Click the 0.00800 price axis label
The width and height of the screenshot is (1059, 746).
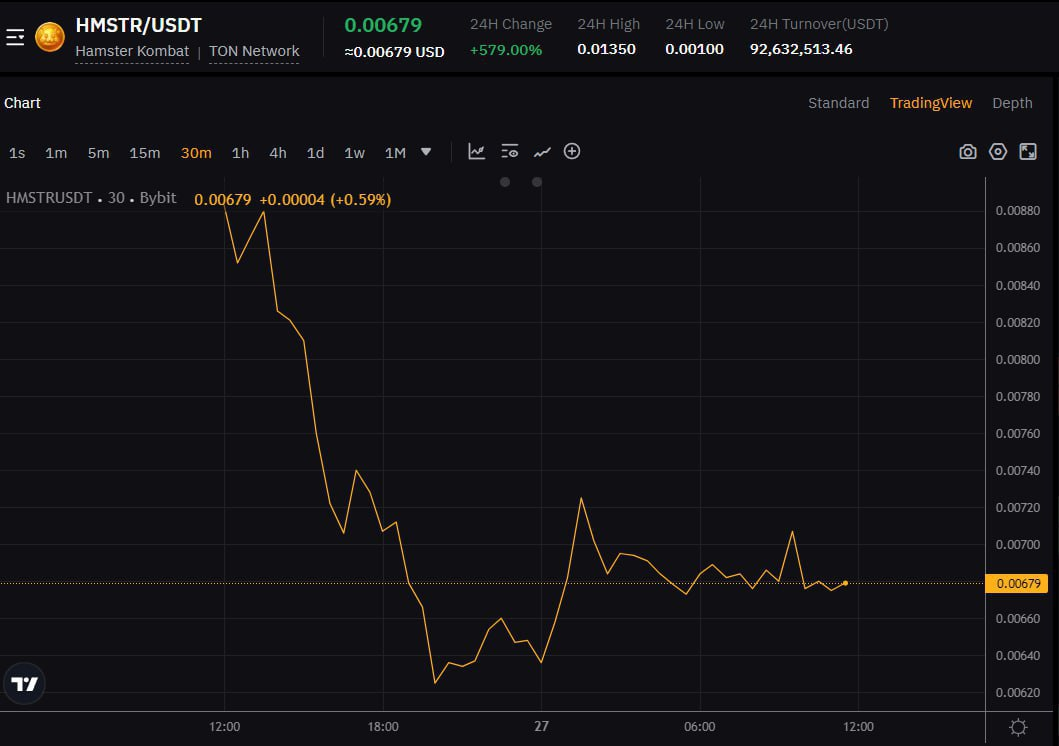pos(1017,360)
